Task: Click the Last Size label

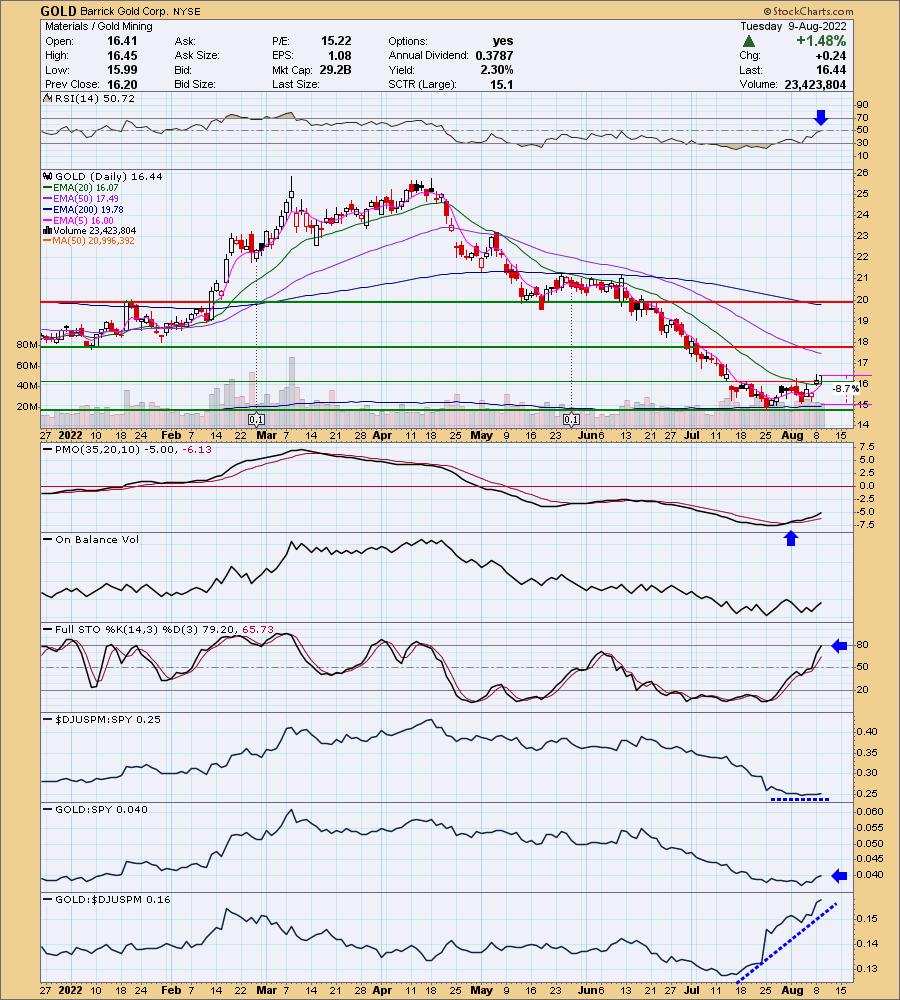Action: [x=295, y=84]
